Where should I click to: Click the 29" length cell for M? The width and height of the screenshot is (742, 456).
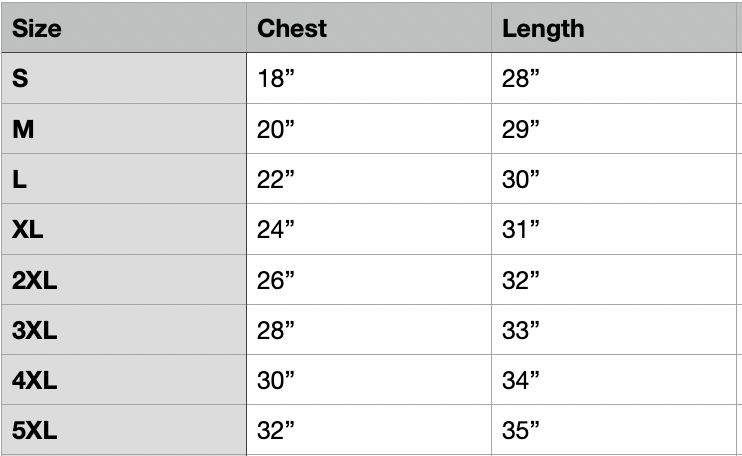point(521,129)
